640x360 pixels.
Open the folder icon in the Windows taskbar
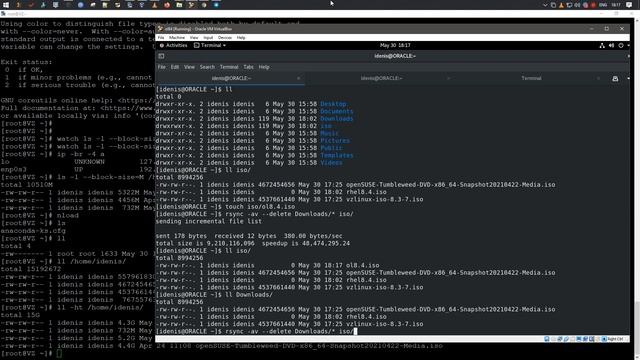179,5
